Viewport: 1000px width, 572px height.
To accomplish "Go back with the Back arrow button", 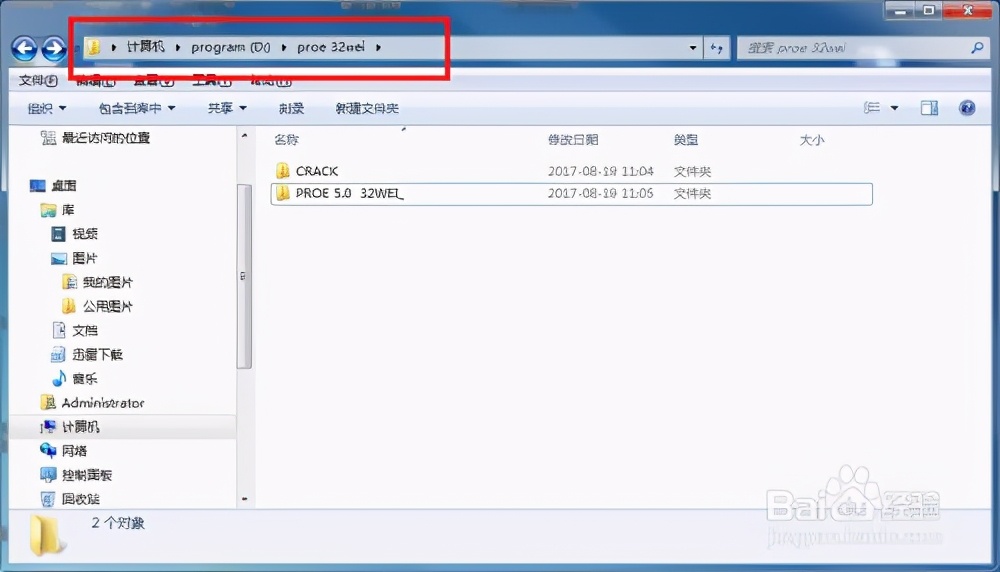I will point(25,48).
